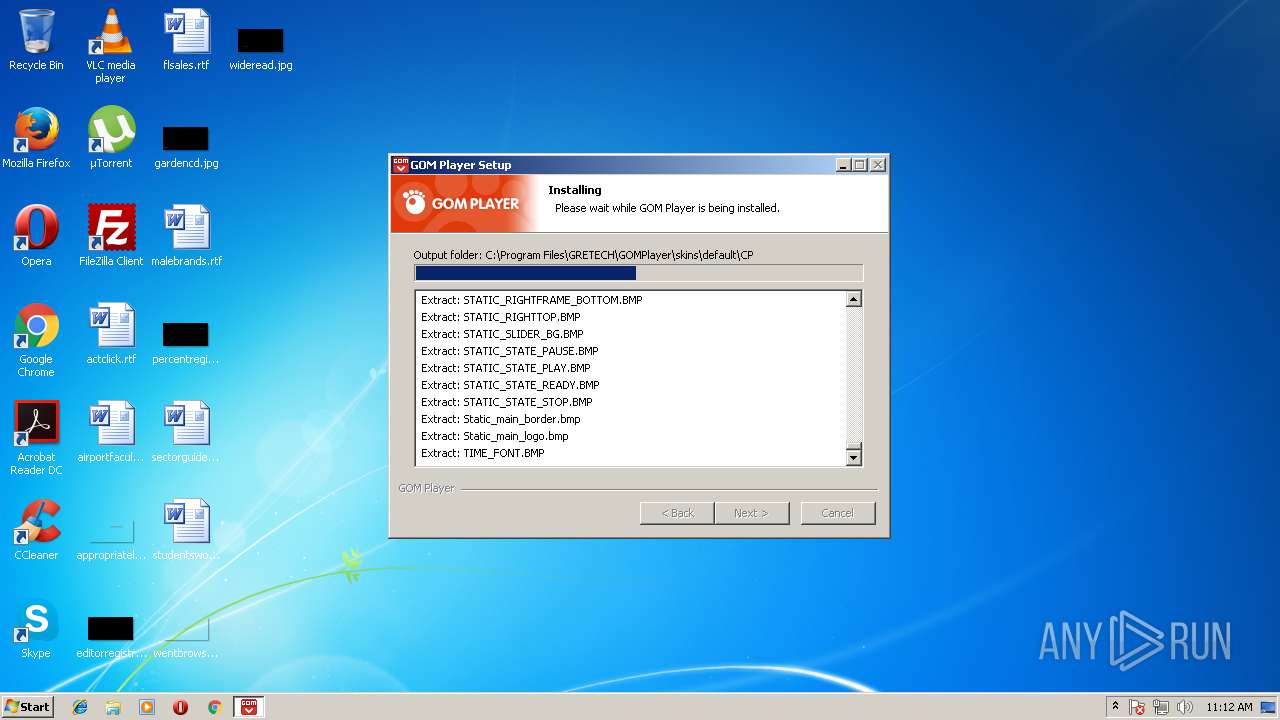Select the actclick.rtf document icon
This screenshot has width=1280, height=720.
click(x=111, y=334)
